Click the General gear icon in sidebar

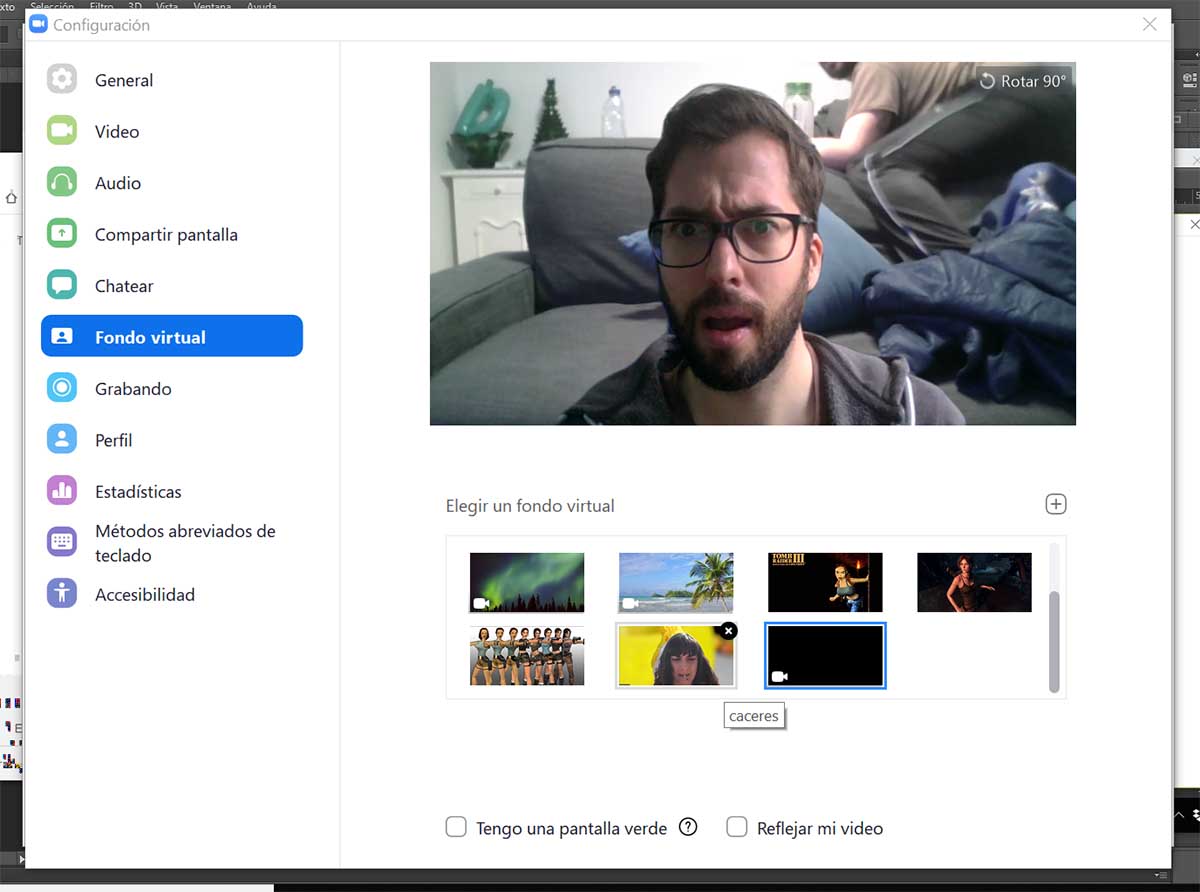62,80
